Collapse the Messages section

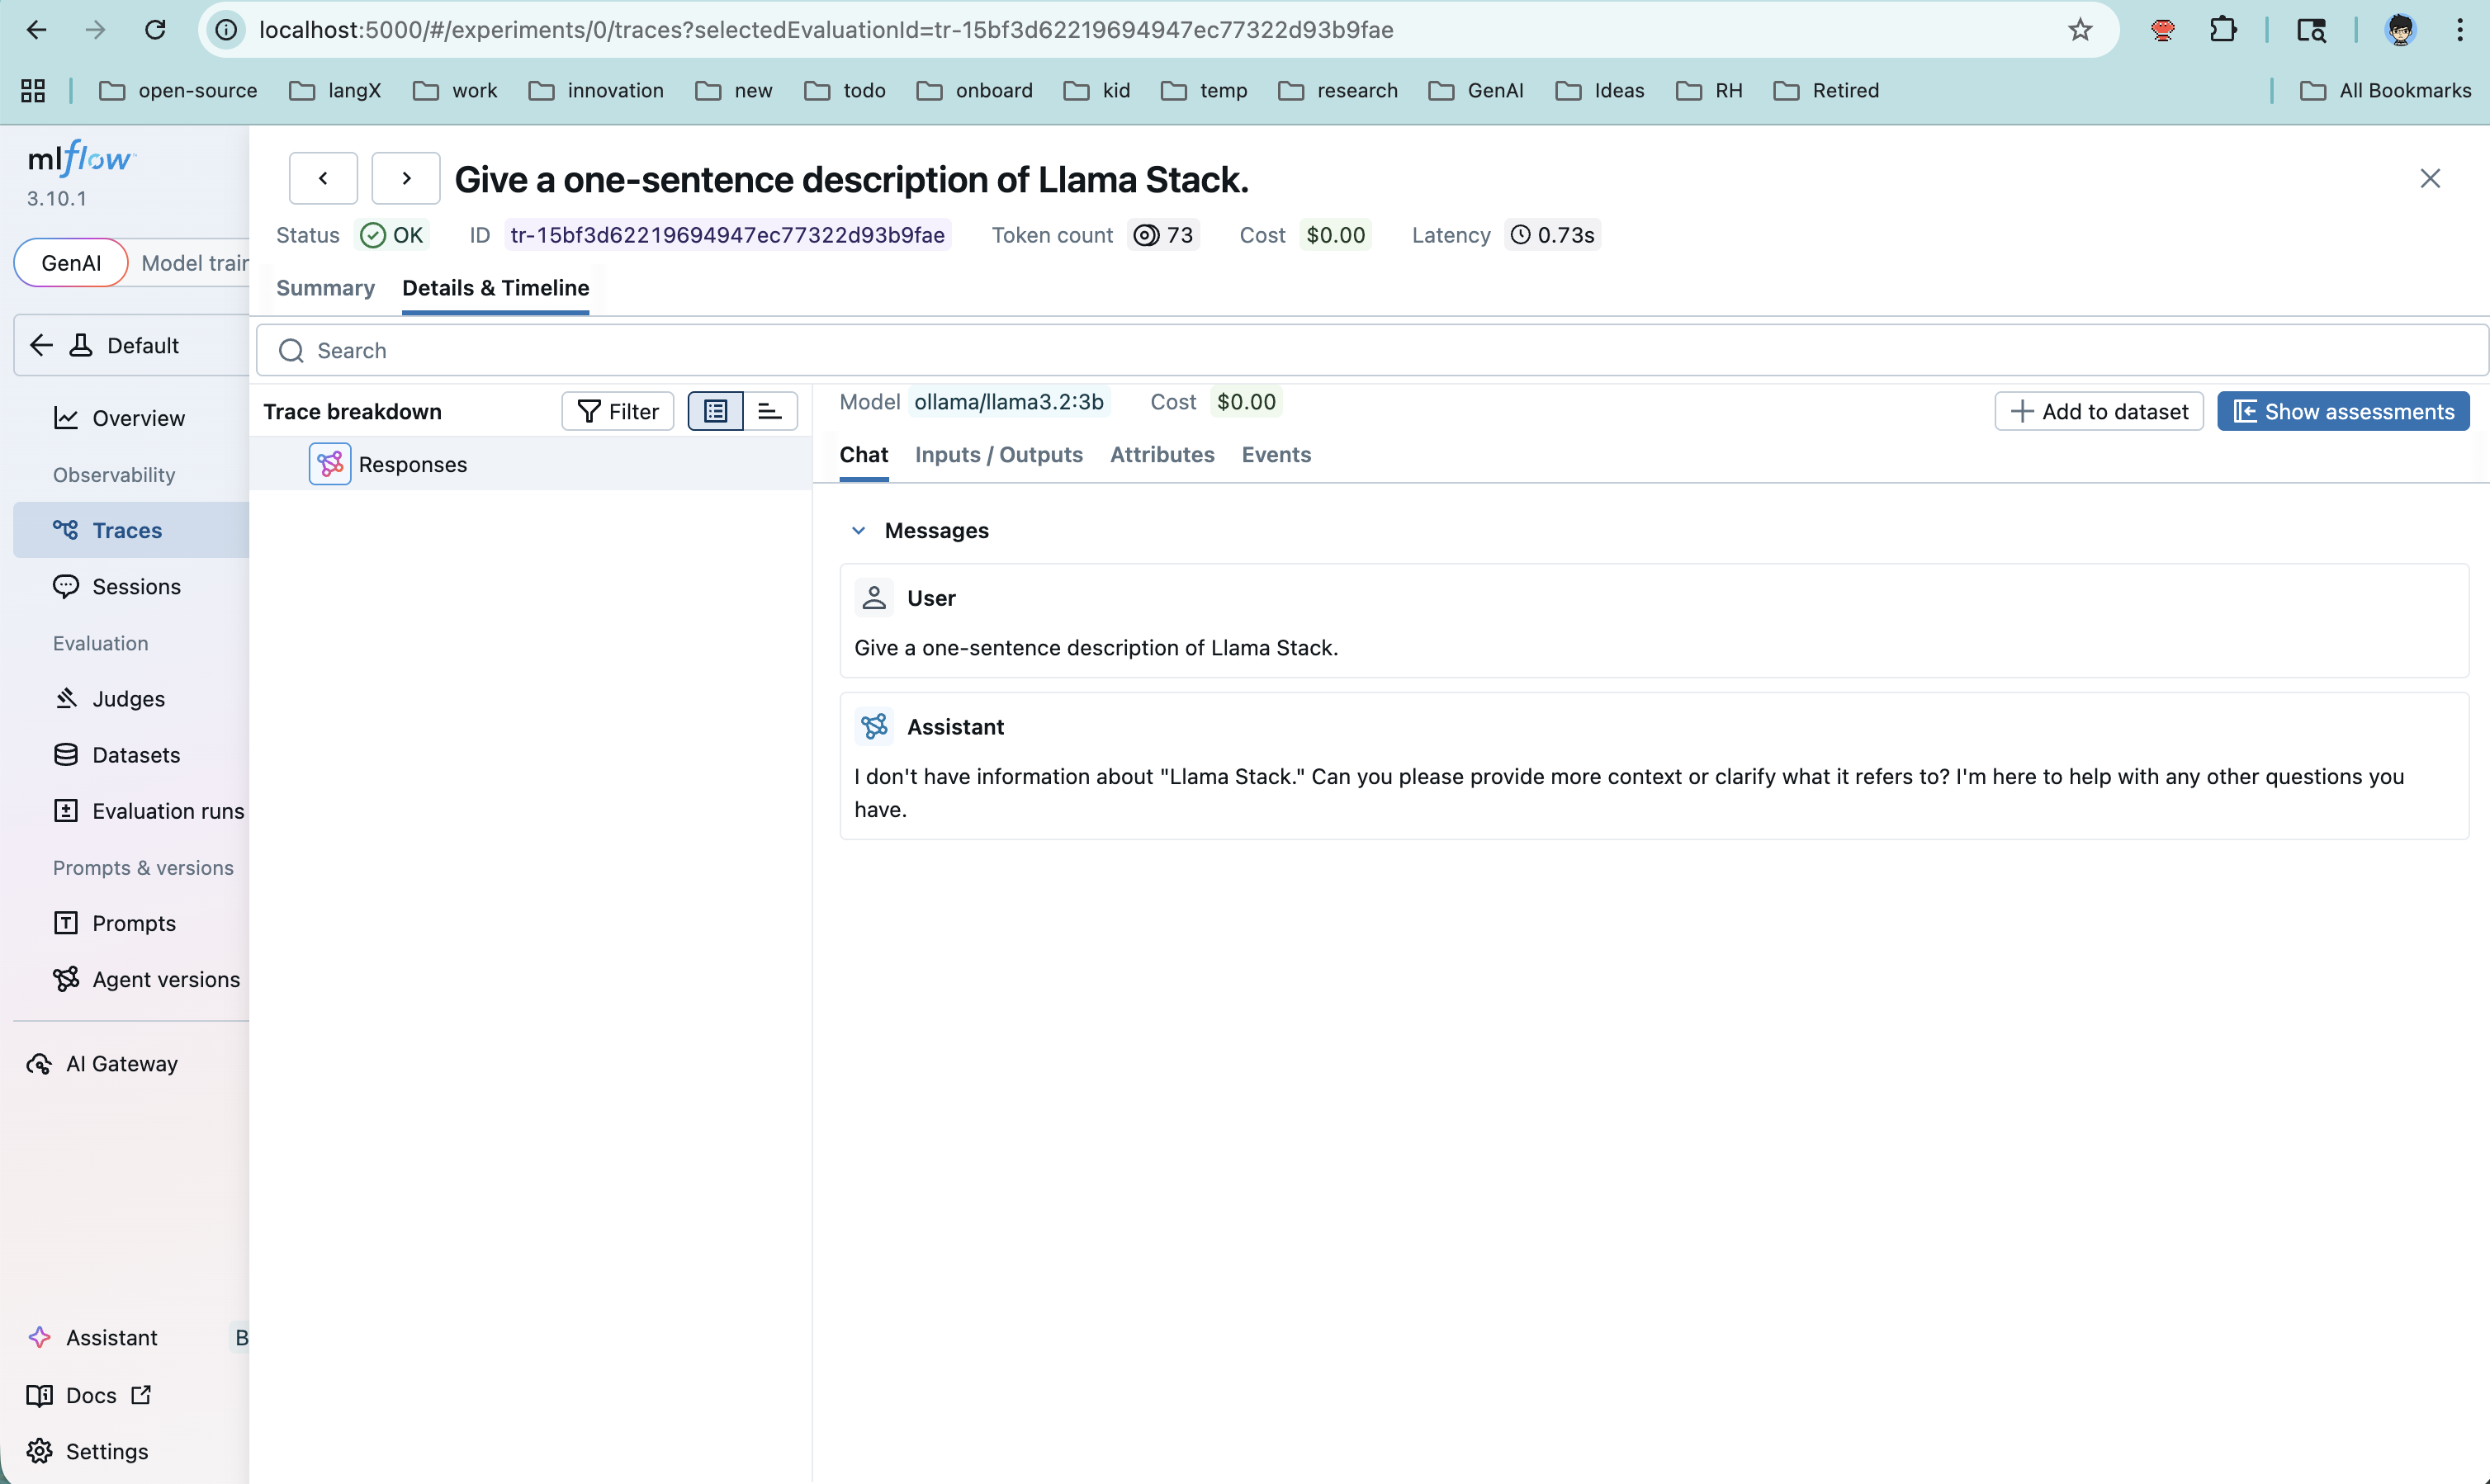coord(858,530)
